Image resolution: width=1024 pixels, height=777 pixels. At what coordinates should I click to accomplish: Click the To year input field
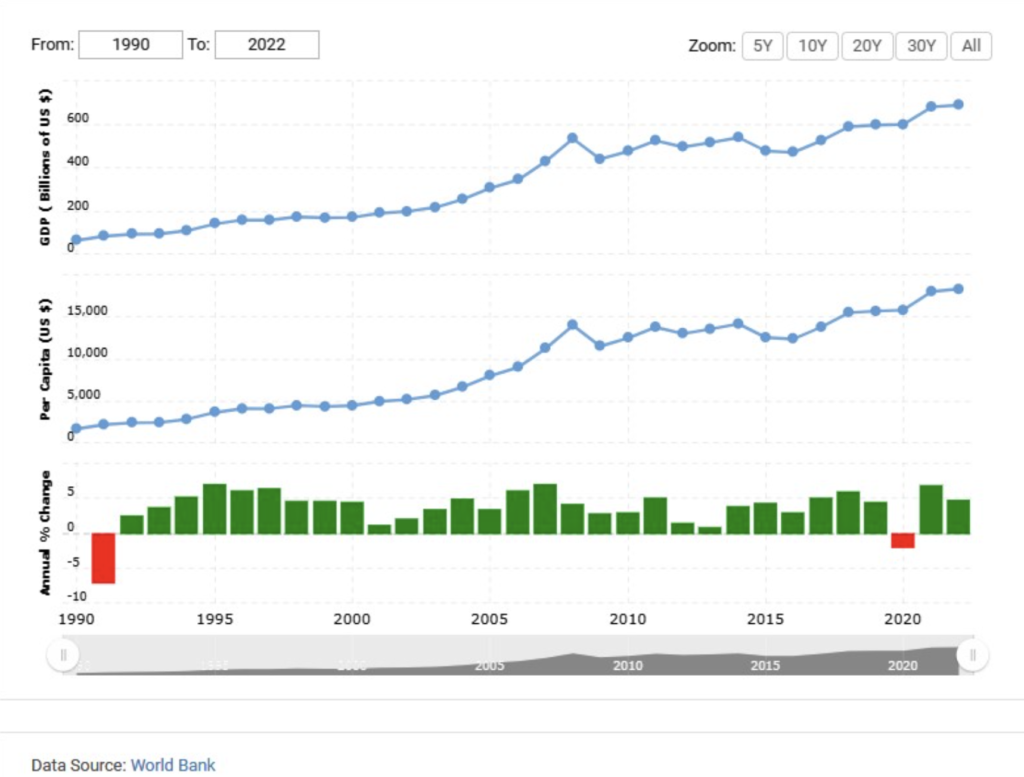click(267, 45)
